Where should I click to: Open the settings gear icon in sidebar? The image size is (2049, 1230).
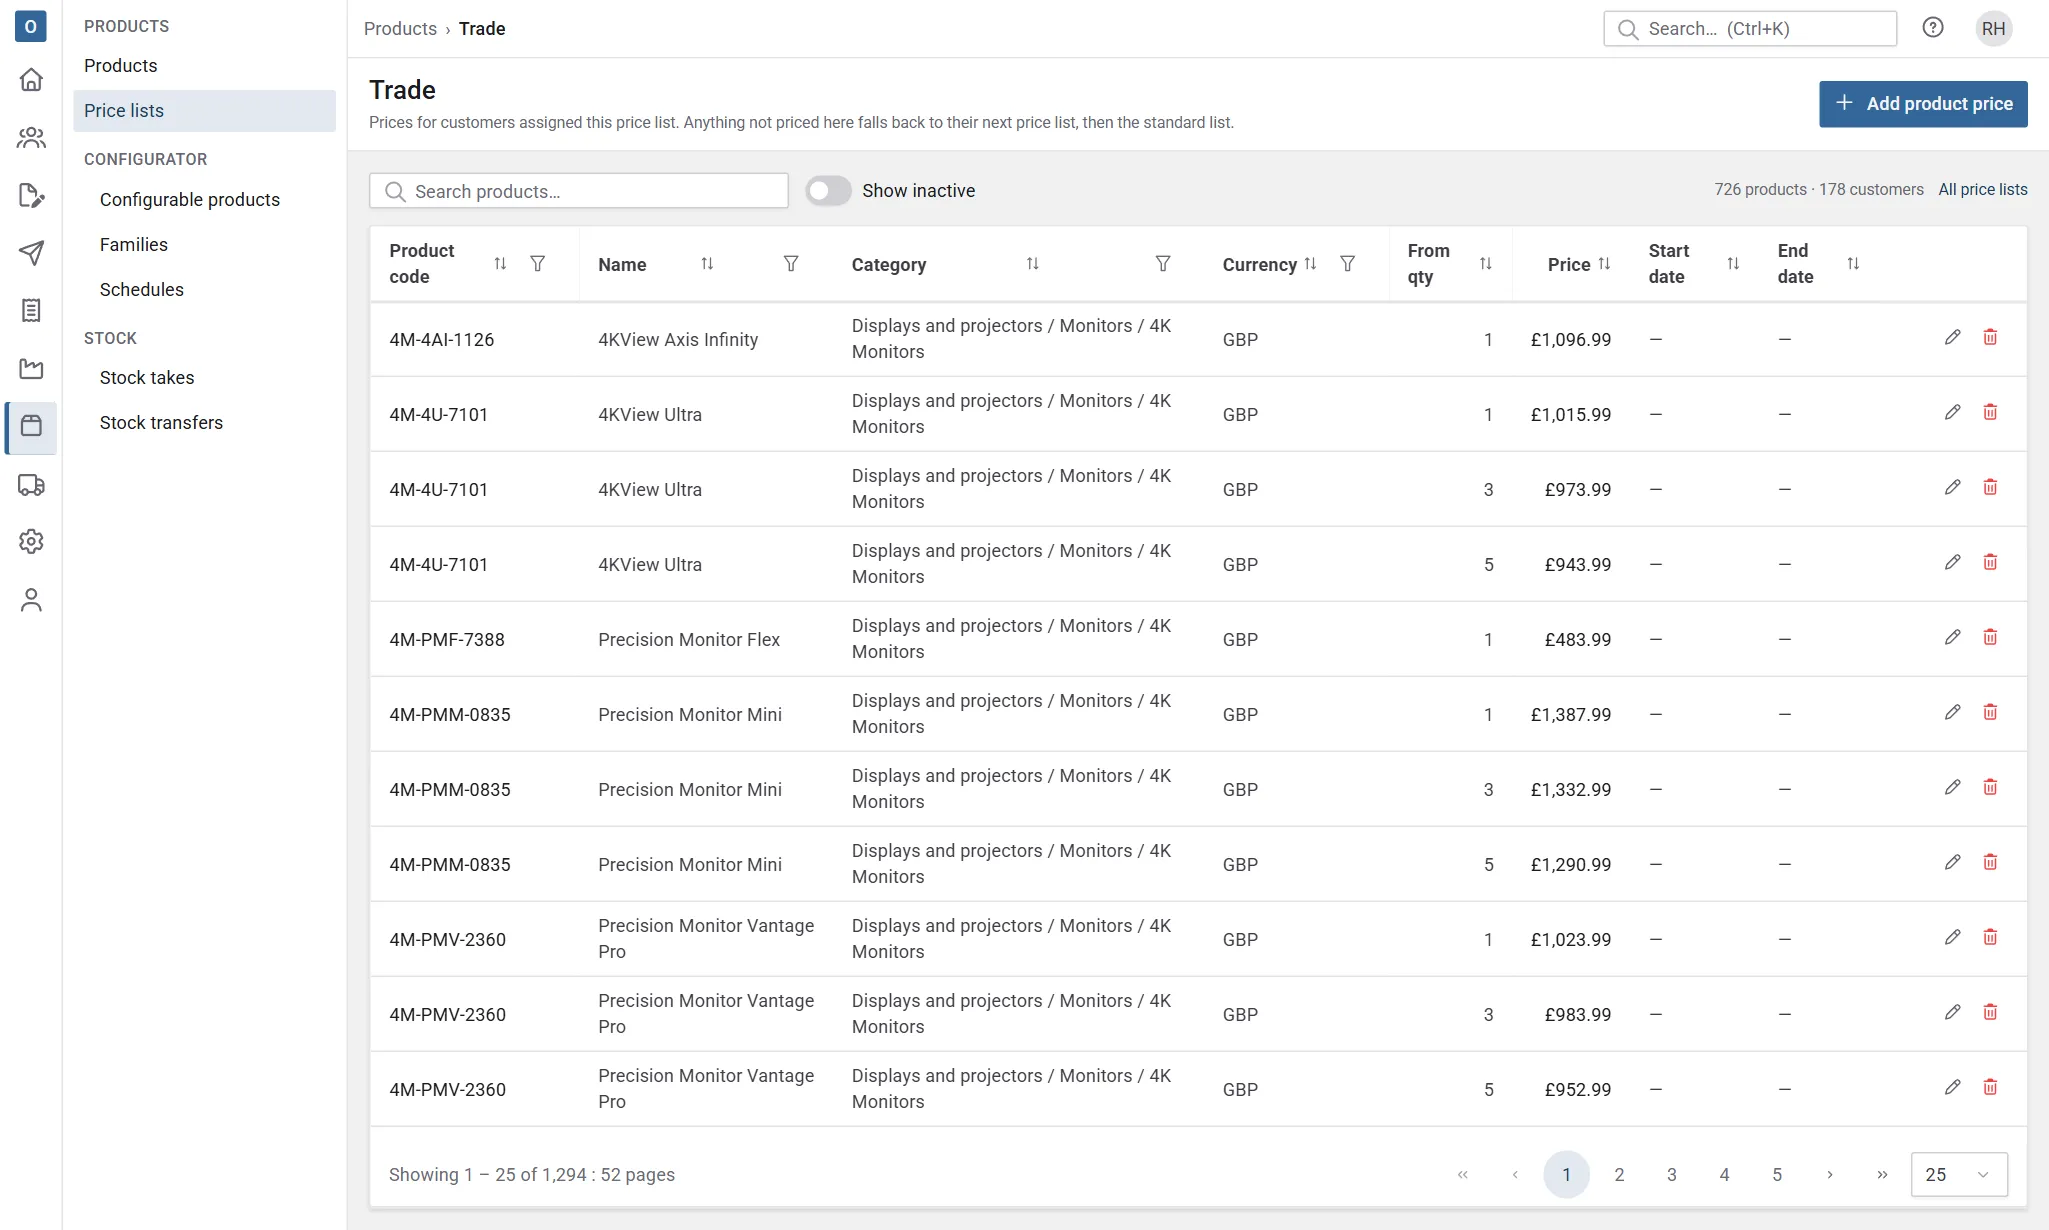[31, 541]
